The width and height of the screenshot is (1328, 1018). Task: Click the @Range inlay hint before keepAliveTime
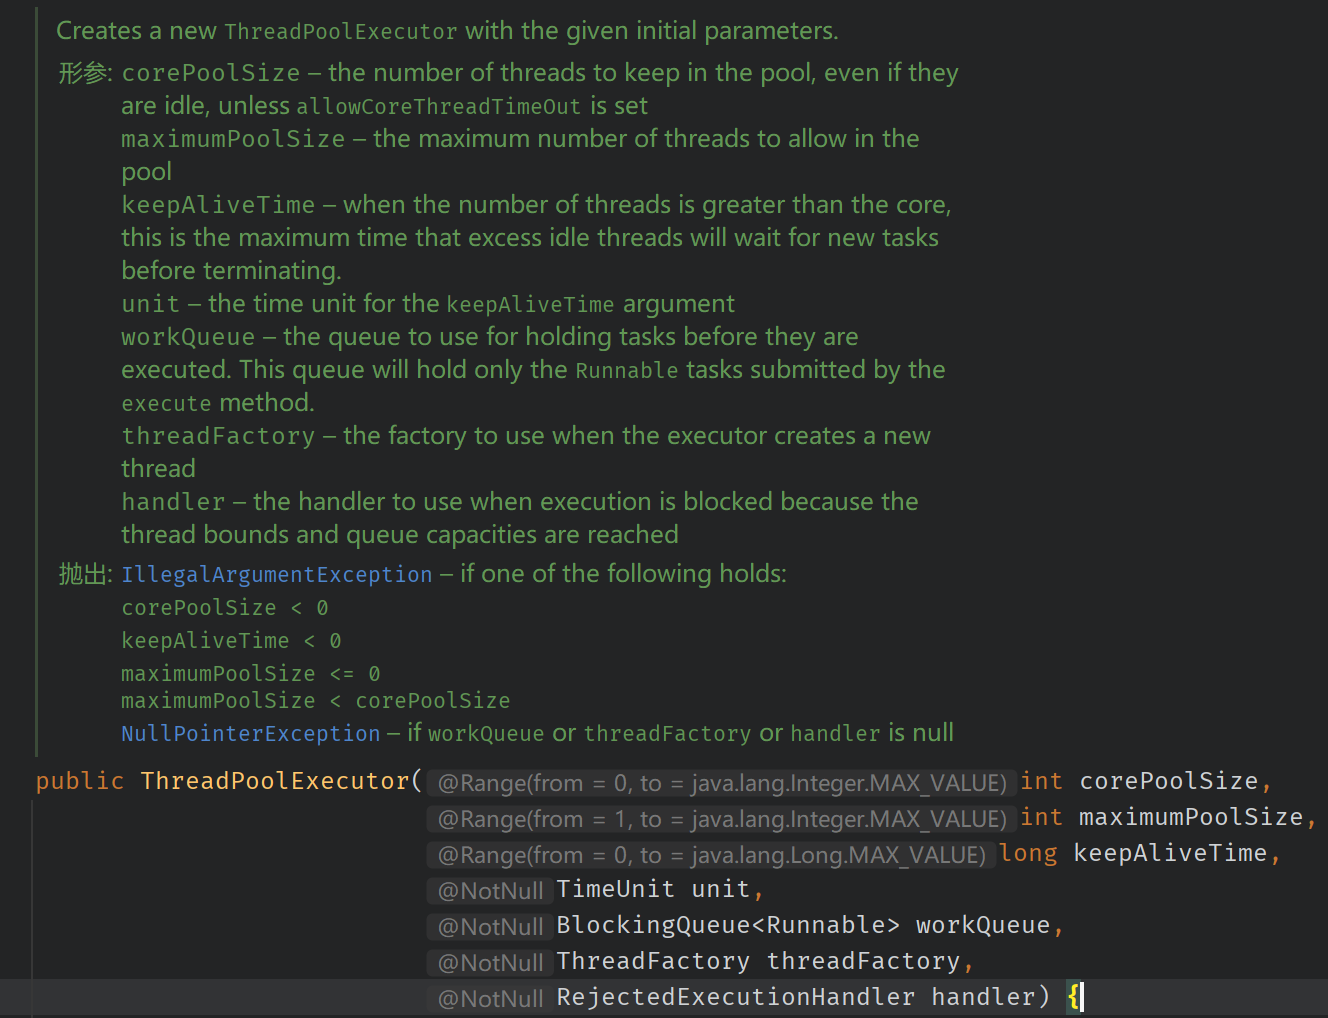point(711,855)
